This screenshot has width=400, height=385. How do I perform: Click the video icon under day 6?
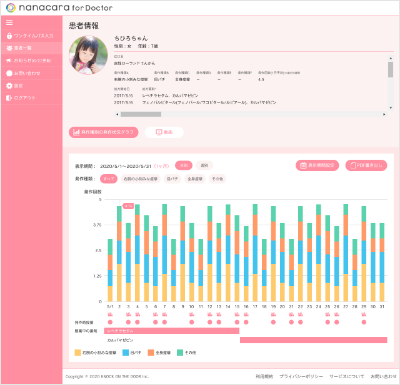155,314
